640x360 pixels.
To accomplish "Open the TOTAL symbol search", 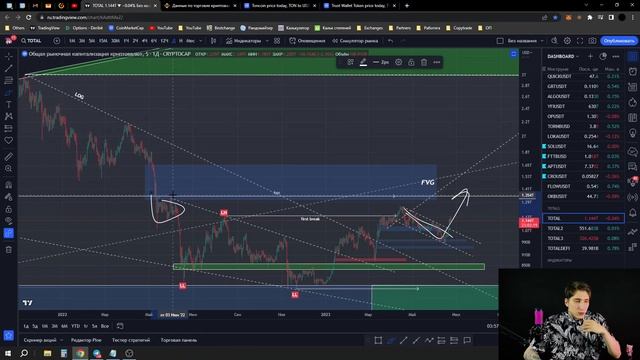I will click(32, 41).
